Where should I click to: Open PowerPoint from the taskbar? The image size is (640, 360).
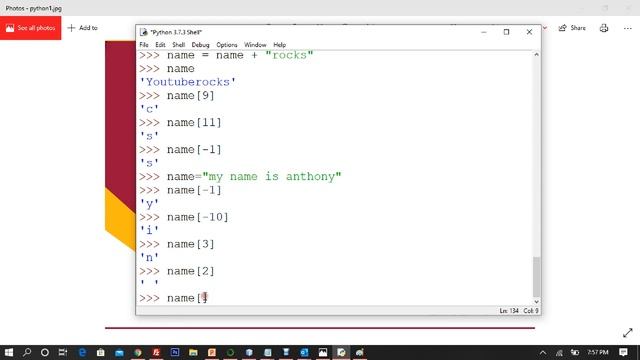(x=211, y=352)
